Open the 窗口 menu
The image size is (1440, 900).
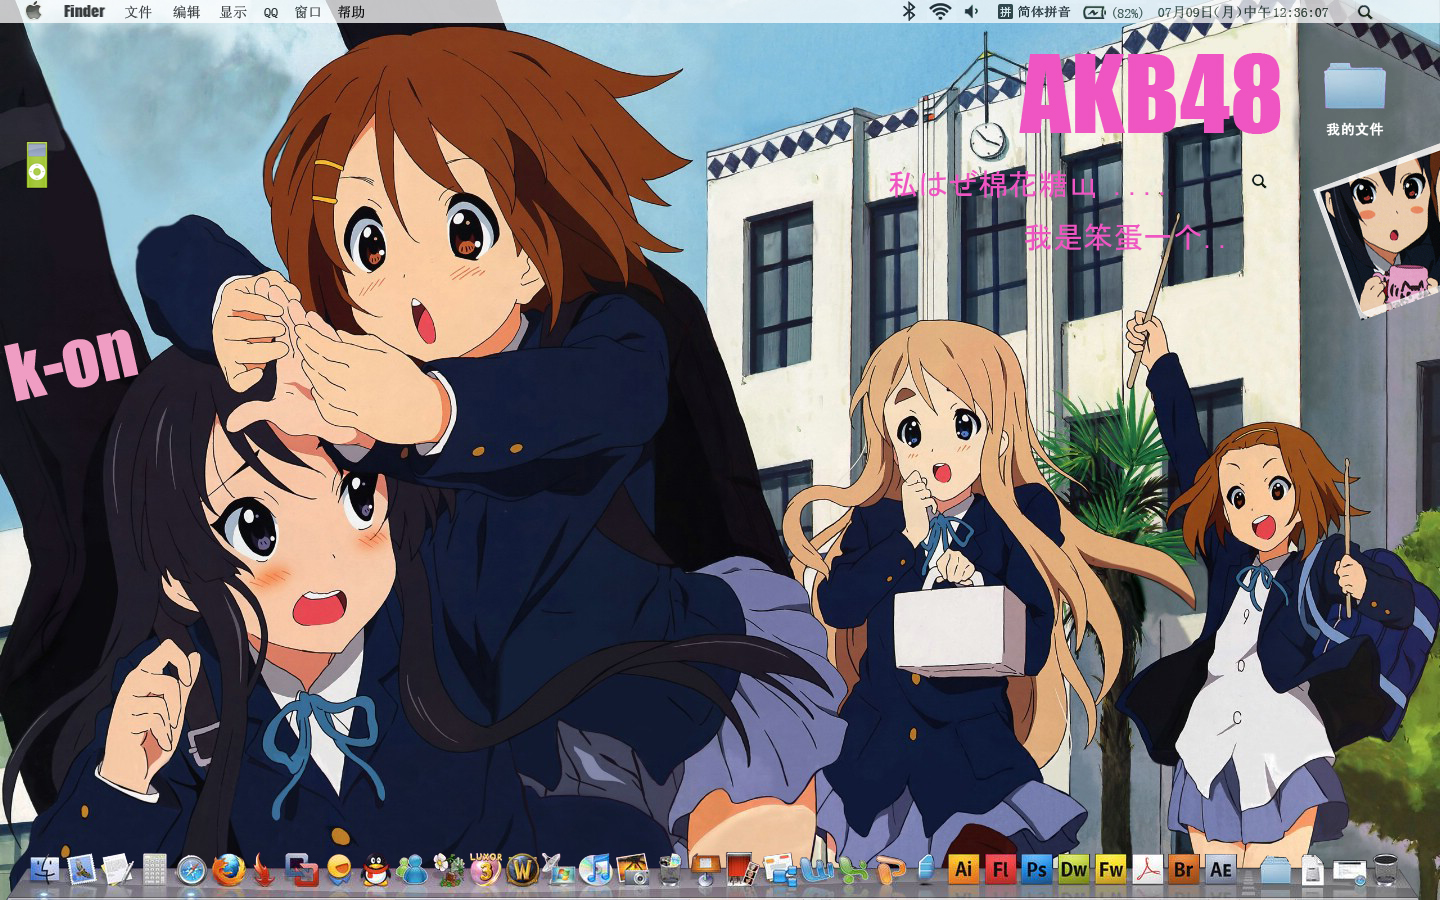tap(308, 12)
